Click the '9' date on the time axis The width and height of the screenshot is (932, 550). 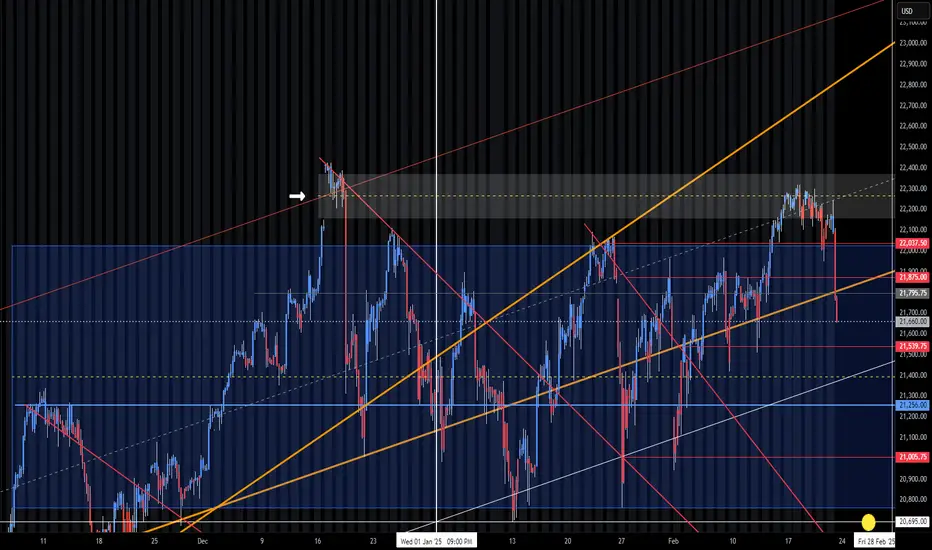pos(262,541)
